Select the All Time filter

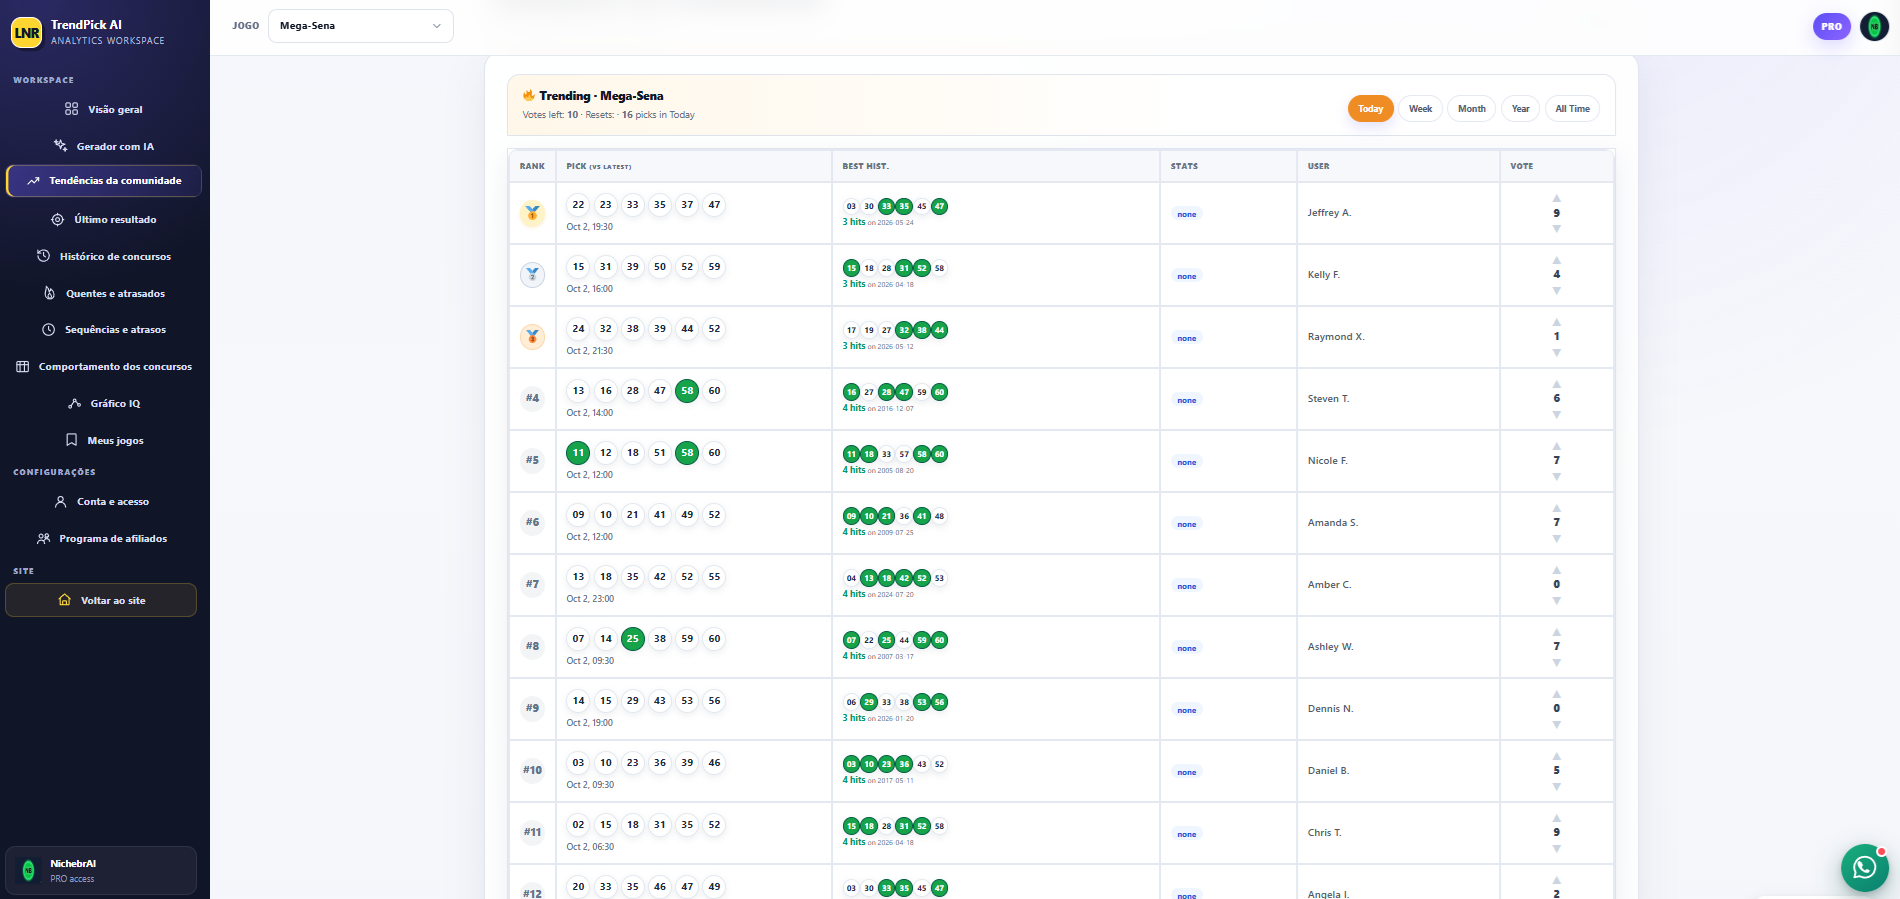click(x=1572, y=109)
